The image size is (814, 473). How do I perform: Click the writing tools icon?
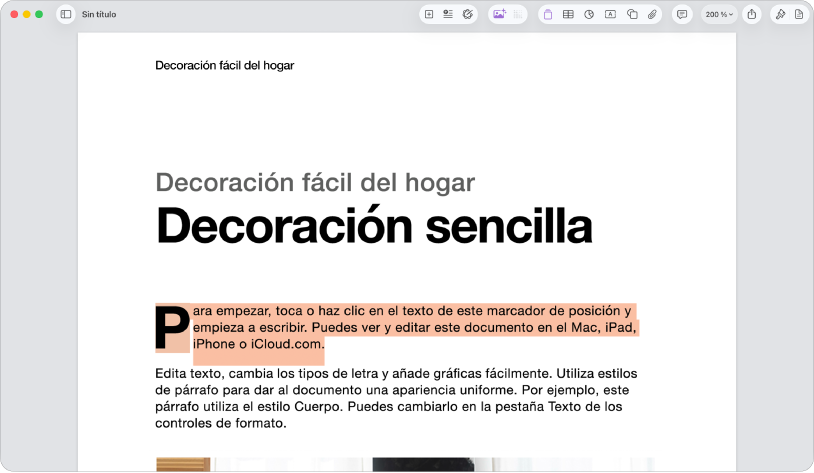point(468,15)
